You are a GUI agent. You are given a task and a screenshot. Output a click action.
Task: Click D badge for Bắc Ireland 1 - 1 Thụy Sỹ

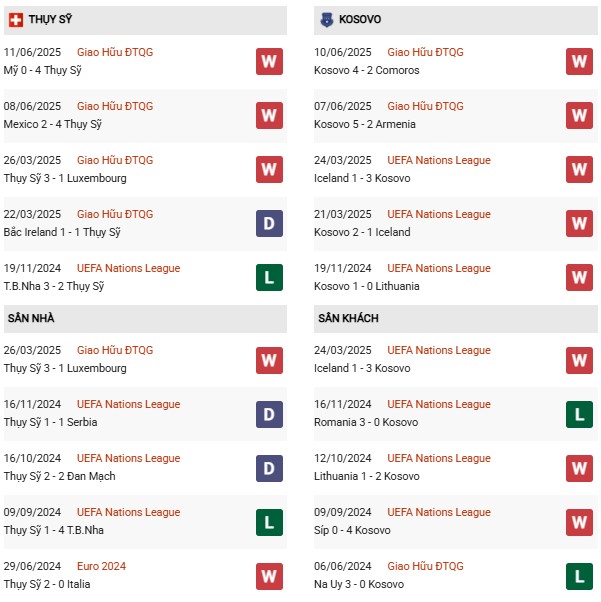tap(269, 223)
